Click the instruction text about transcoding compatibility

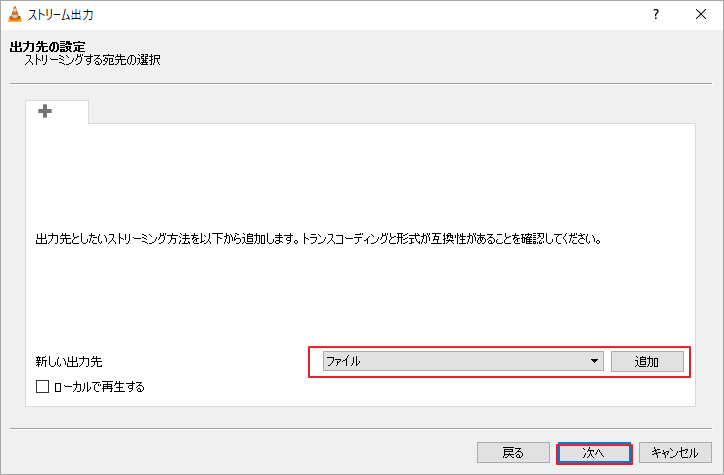pos(319,239)
